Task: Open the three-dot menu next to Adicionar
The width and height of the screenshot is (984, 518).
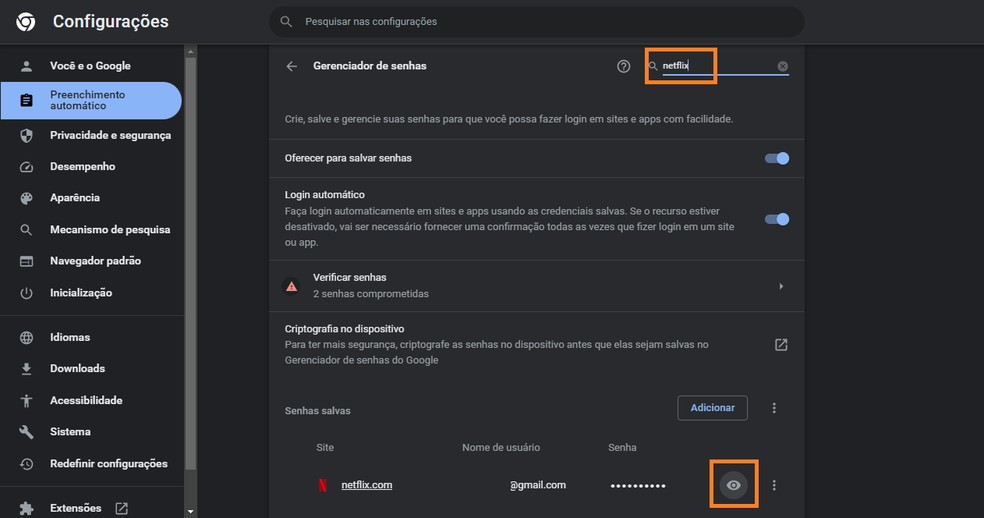Action: (774, 408)
